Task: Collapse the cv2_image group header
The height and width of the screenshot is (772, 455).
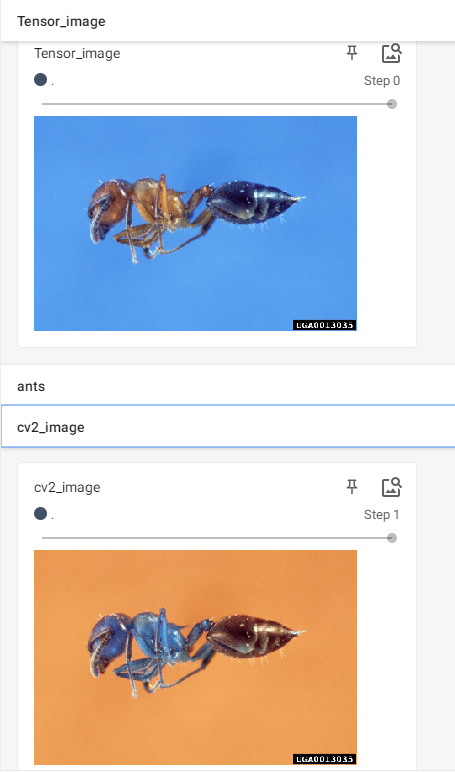Action: (228, 427)
